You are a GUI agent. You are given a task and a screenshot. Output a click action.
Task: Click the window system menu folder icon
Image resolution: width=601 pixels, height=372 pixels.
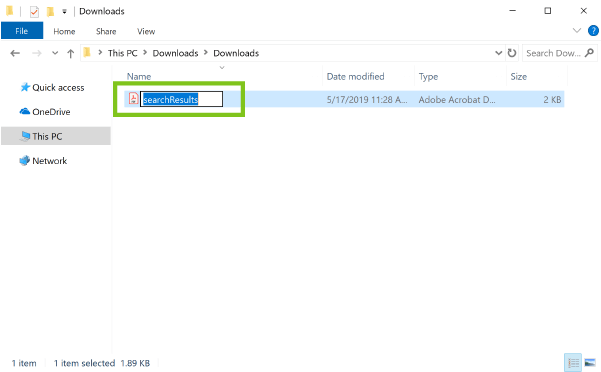(10, 11)
